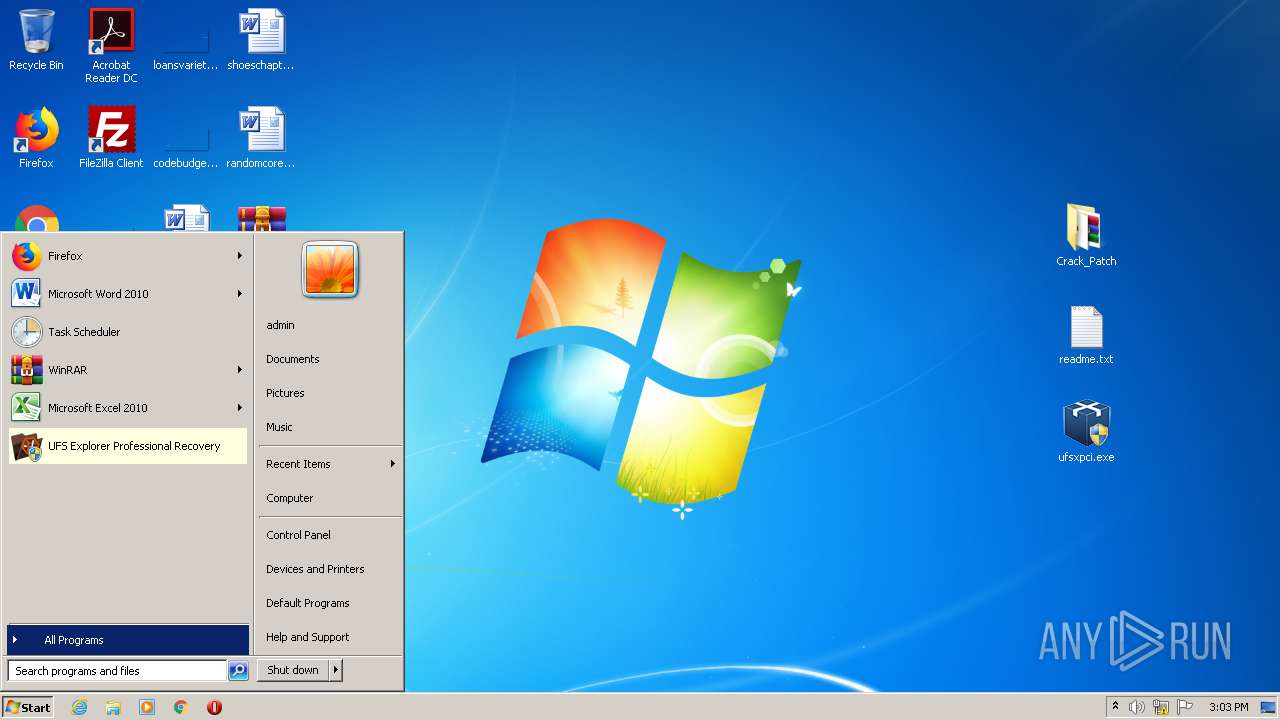Open Documents from Start menu
The width and height of the screenshot is (1280, 720).
(x=293, y=359)
